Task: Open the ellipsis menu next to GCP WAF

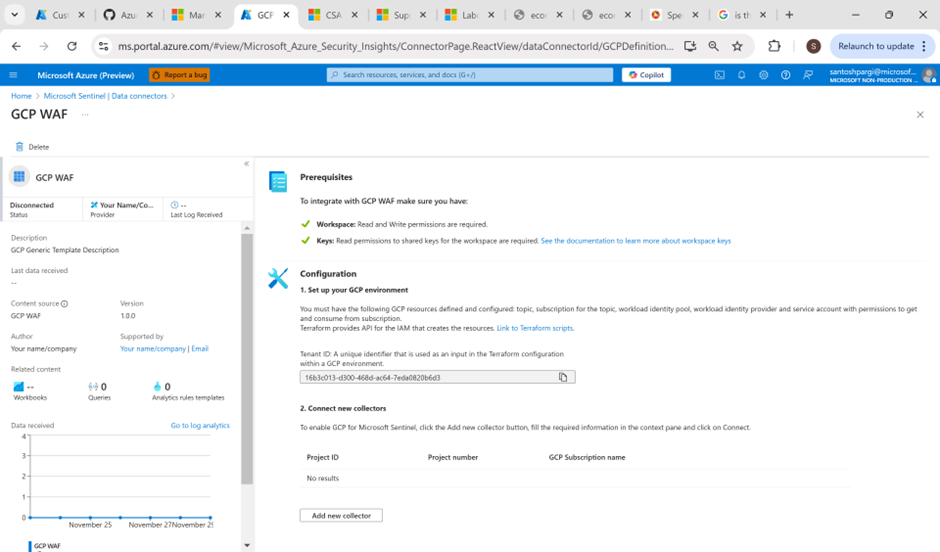Action: tap(85, 114)
